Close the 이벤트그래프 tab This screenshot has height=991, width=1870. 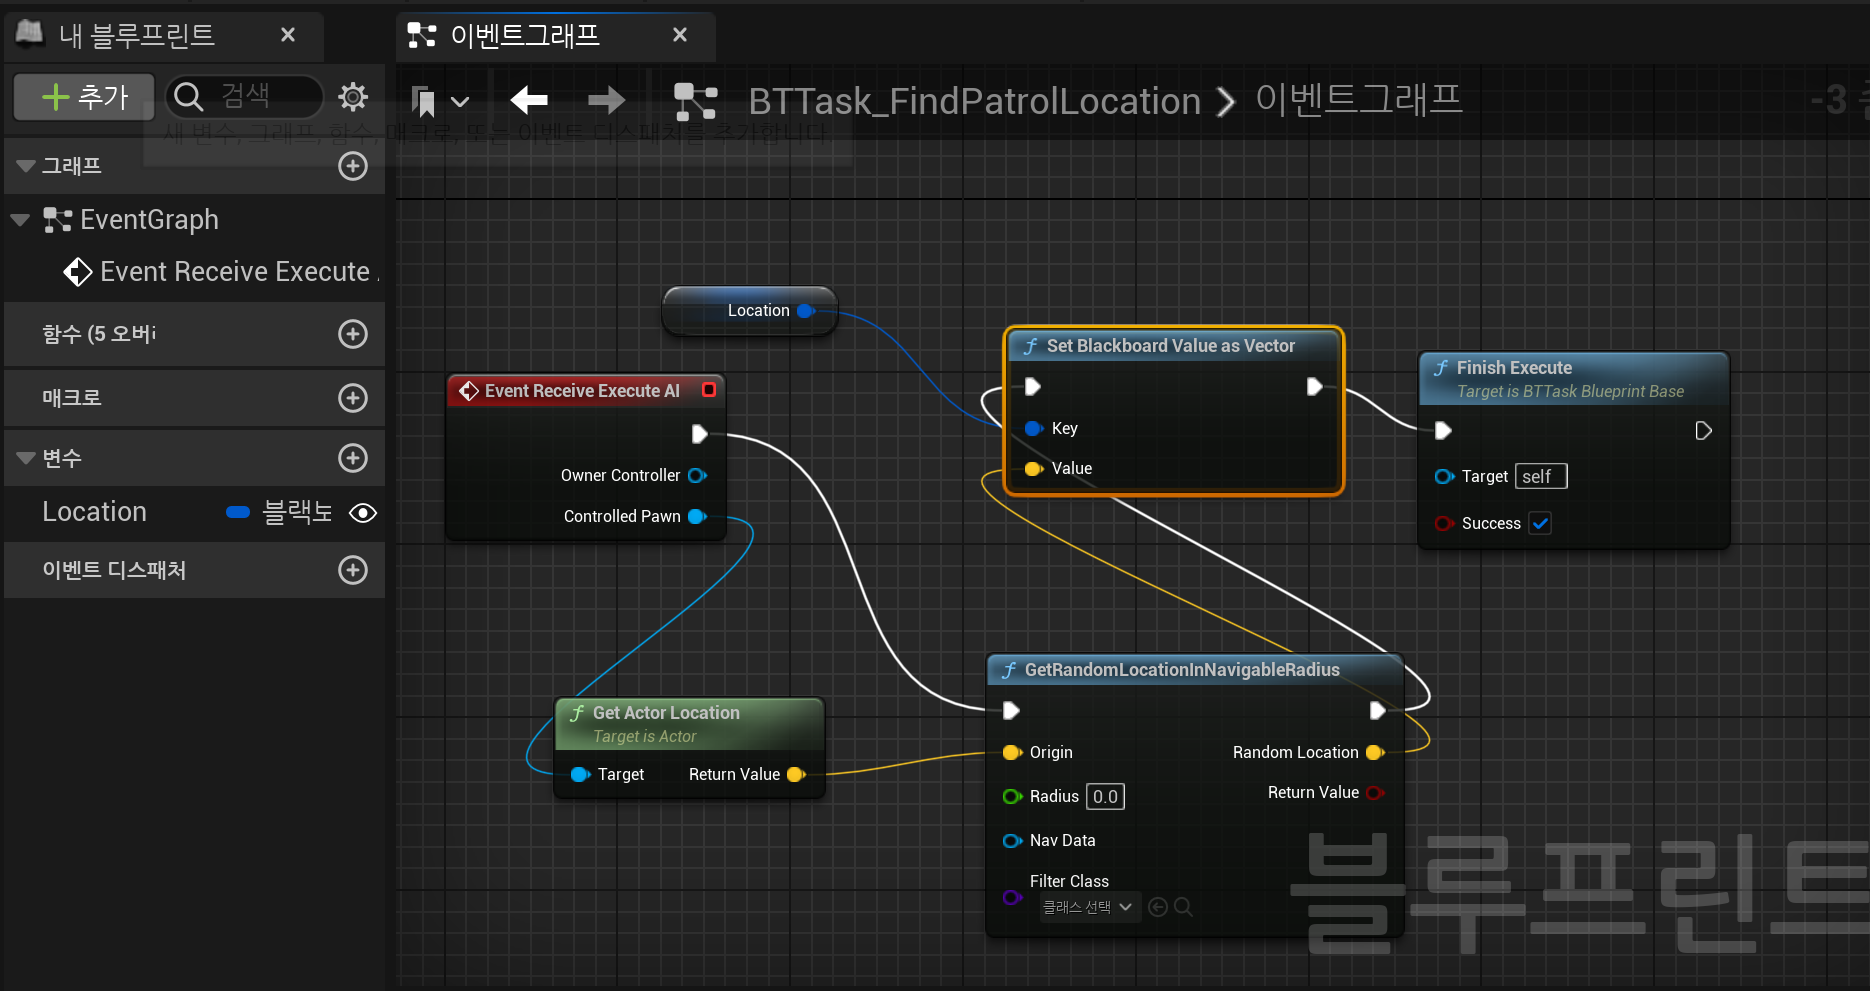pos(680,35)
